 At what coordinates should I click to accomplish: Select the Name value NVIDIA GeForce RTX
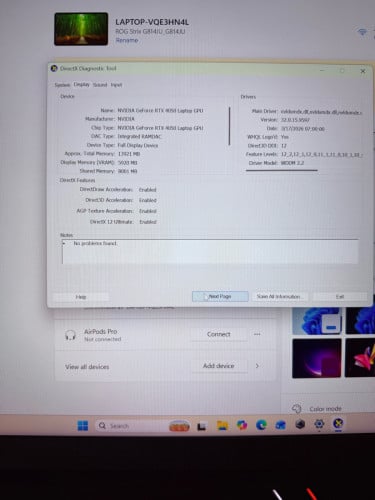(x=160, y=111)
